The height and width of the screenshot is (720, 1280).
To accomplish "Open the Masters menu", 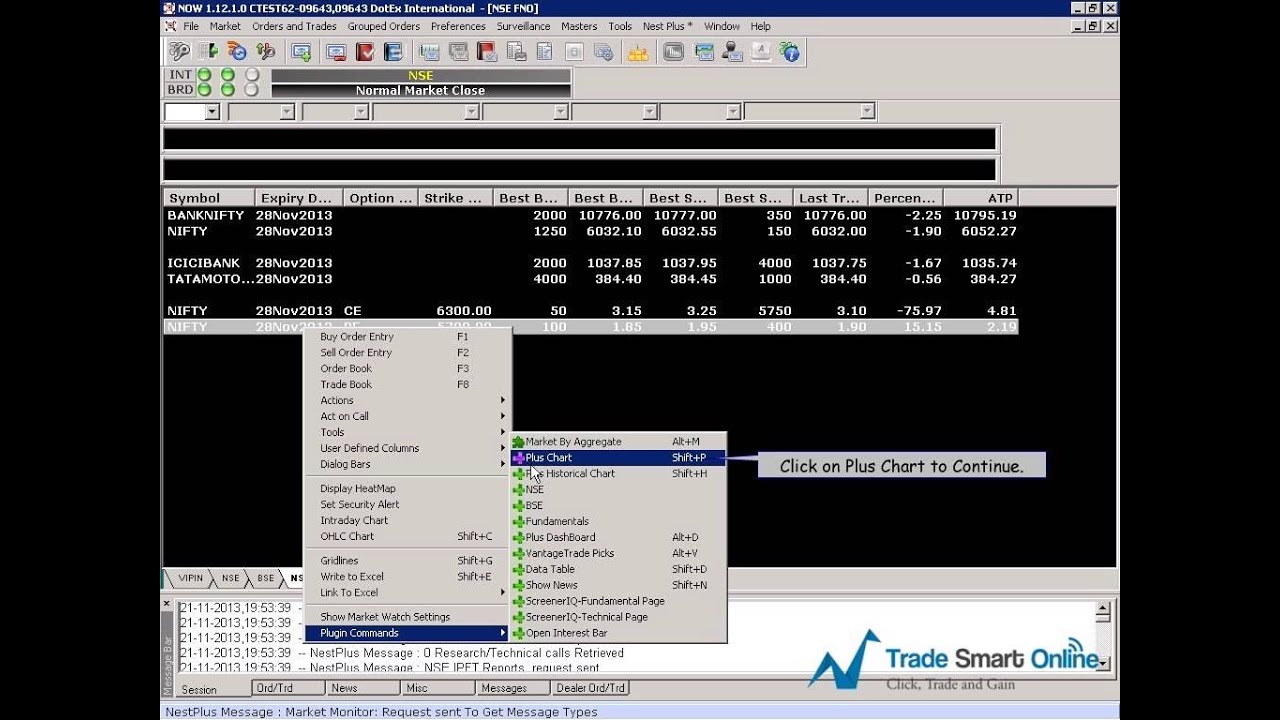I will click(579, 26).
